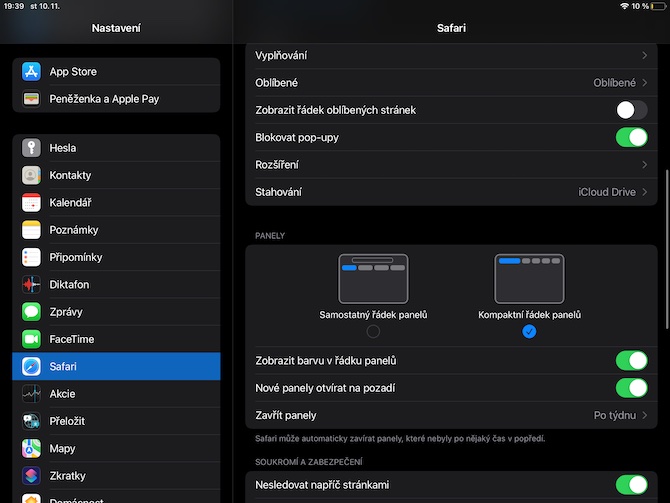
Task: Tap the Wallet (Peněženka) icon
Action: point(31,99)
